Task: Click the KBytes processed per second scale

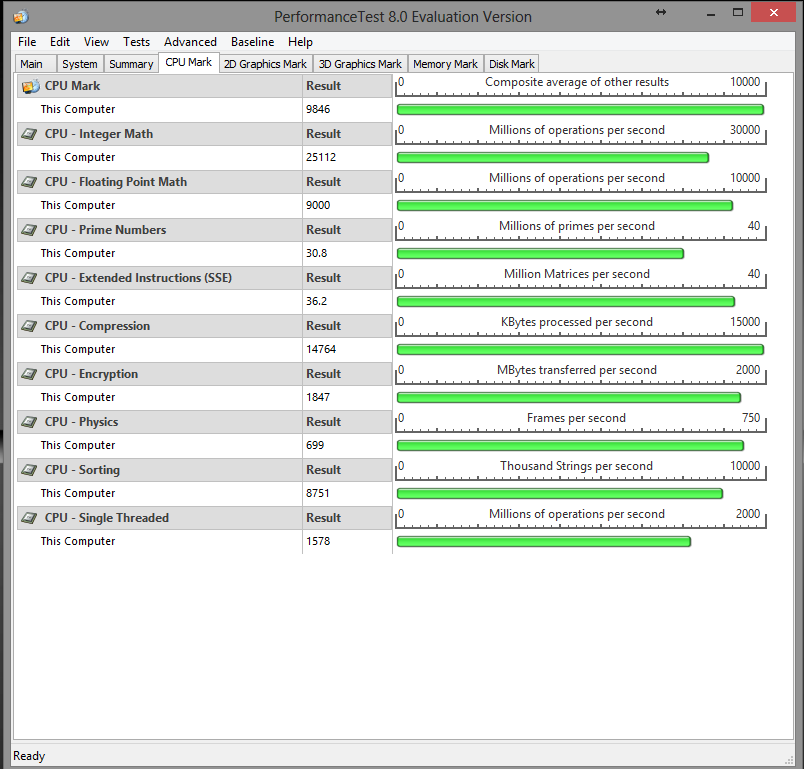Action: point(581,326)
